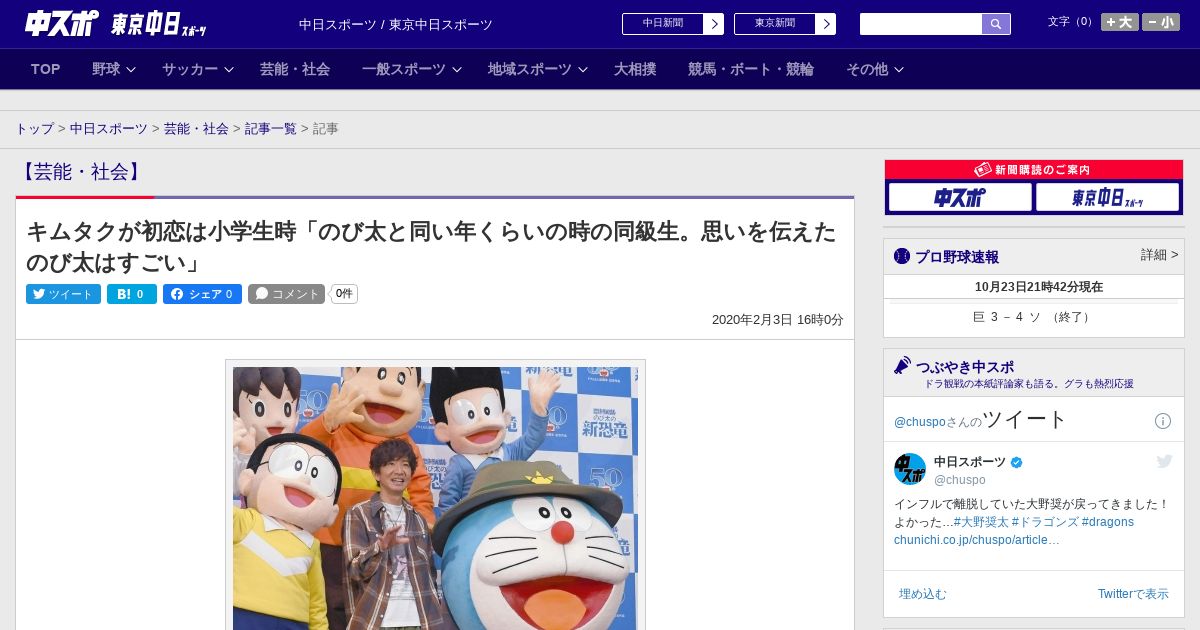Click the search magnifier button
This screenshot has width=1200, height=630.
pos(996,24)
